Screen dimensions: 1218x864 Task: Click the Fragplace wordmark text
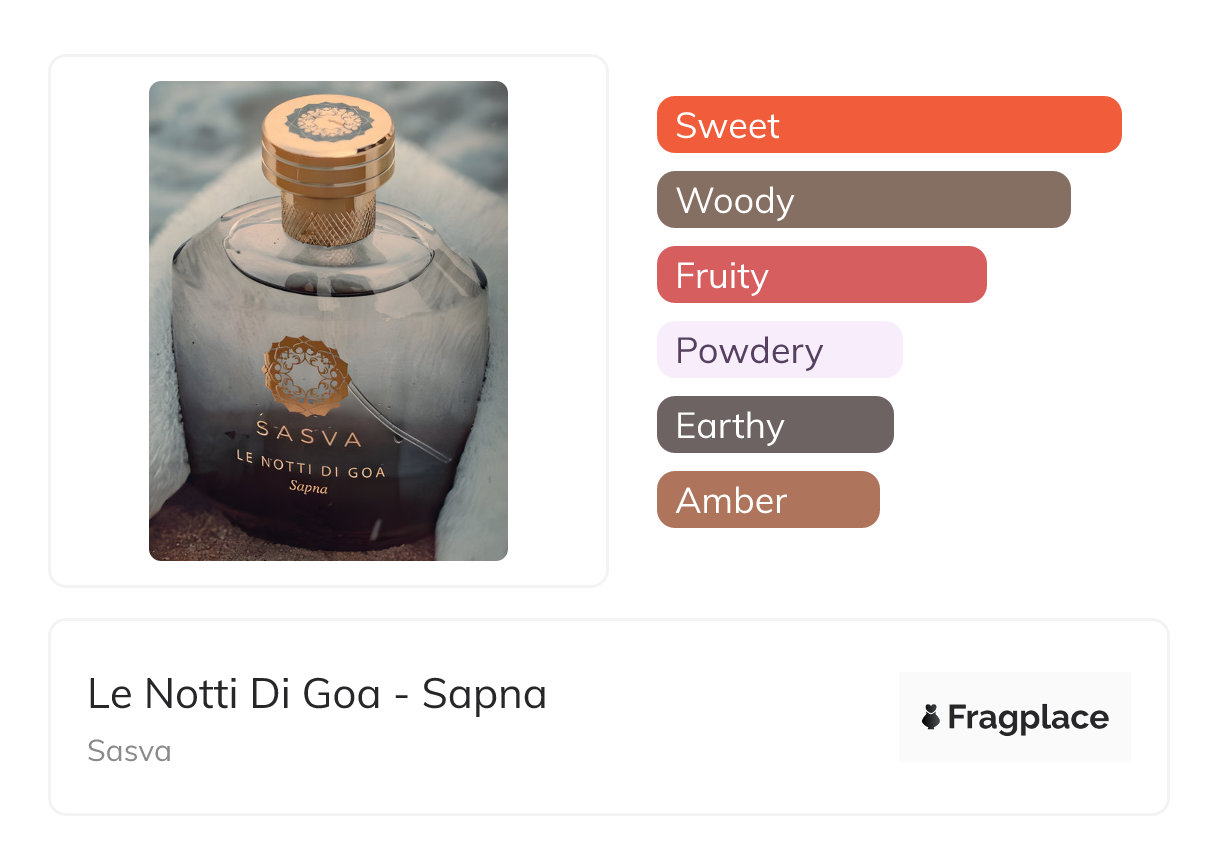coord(1028,717)
